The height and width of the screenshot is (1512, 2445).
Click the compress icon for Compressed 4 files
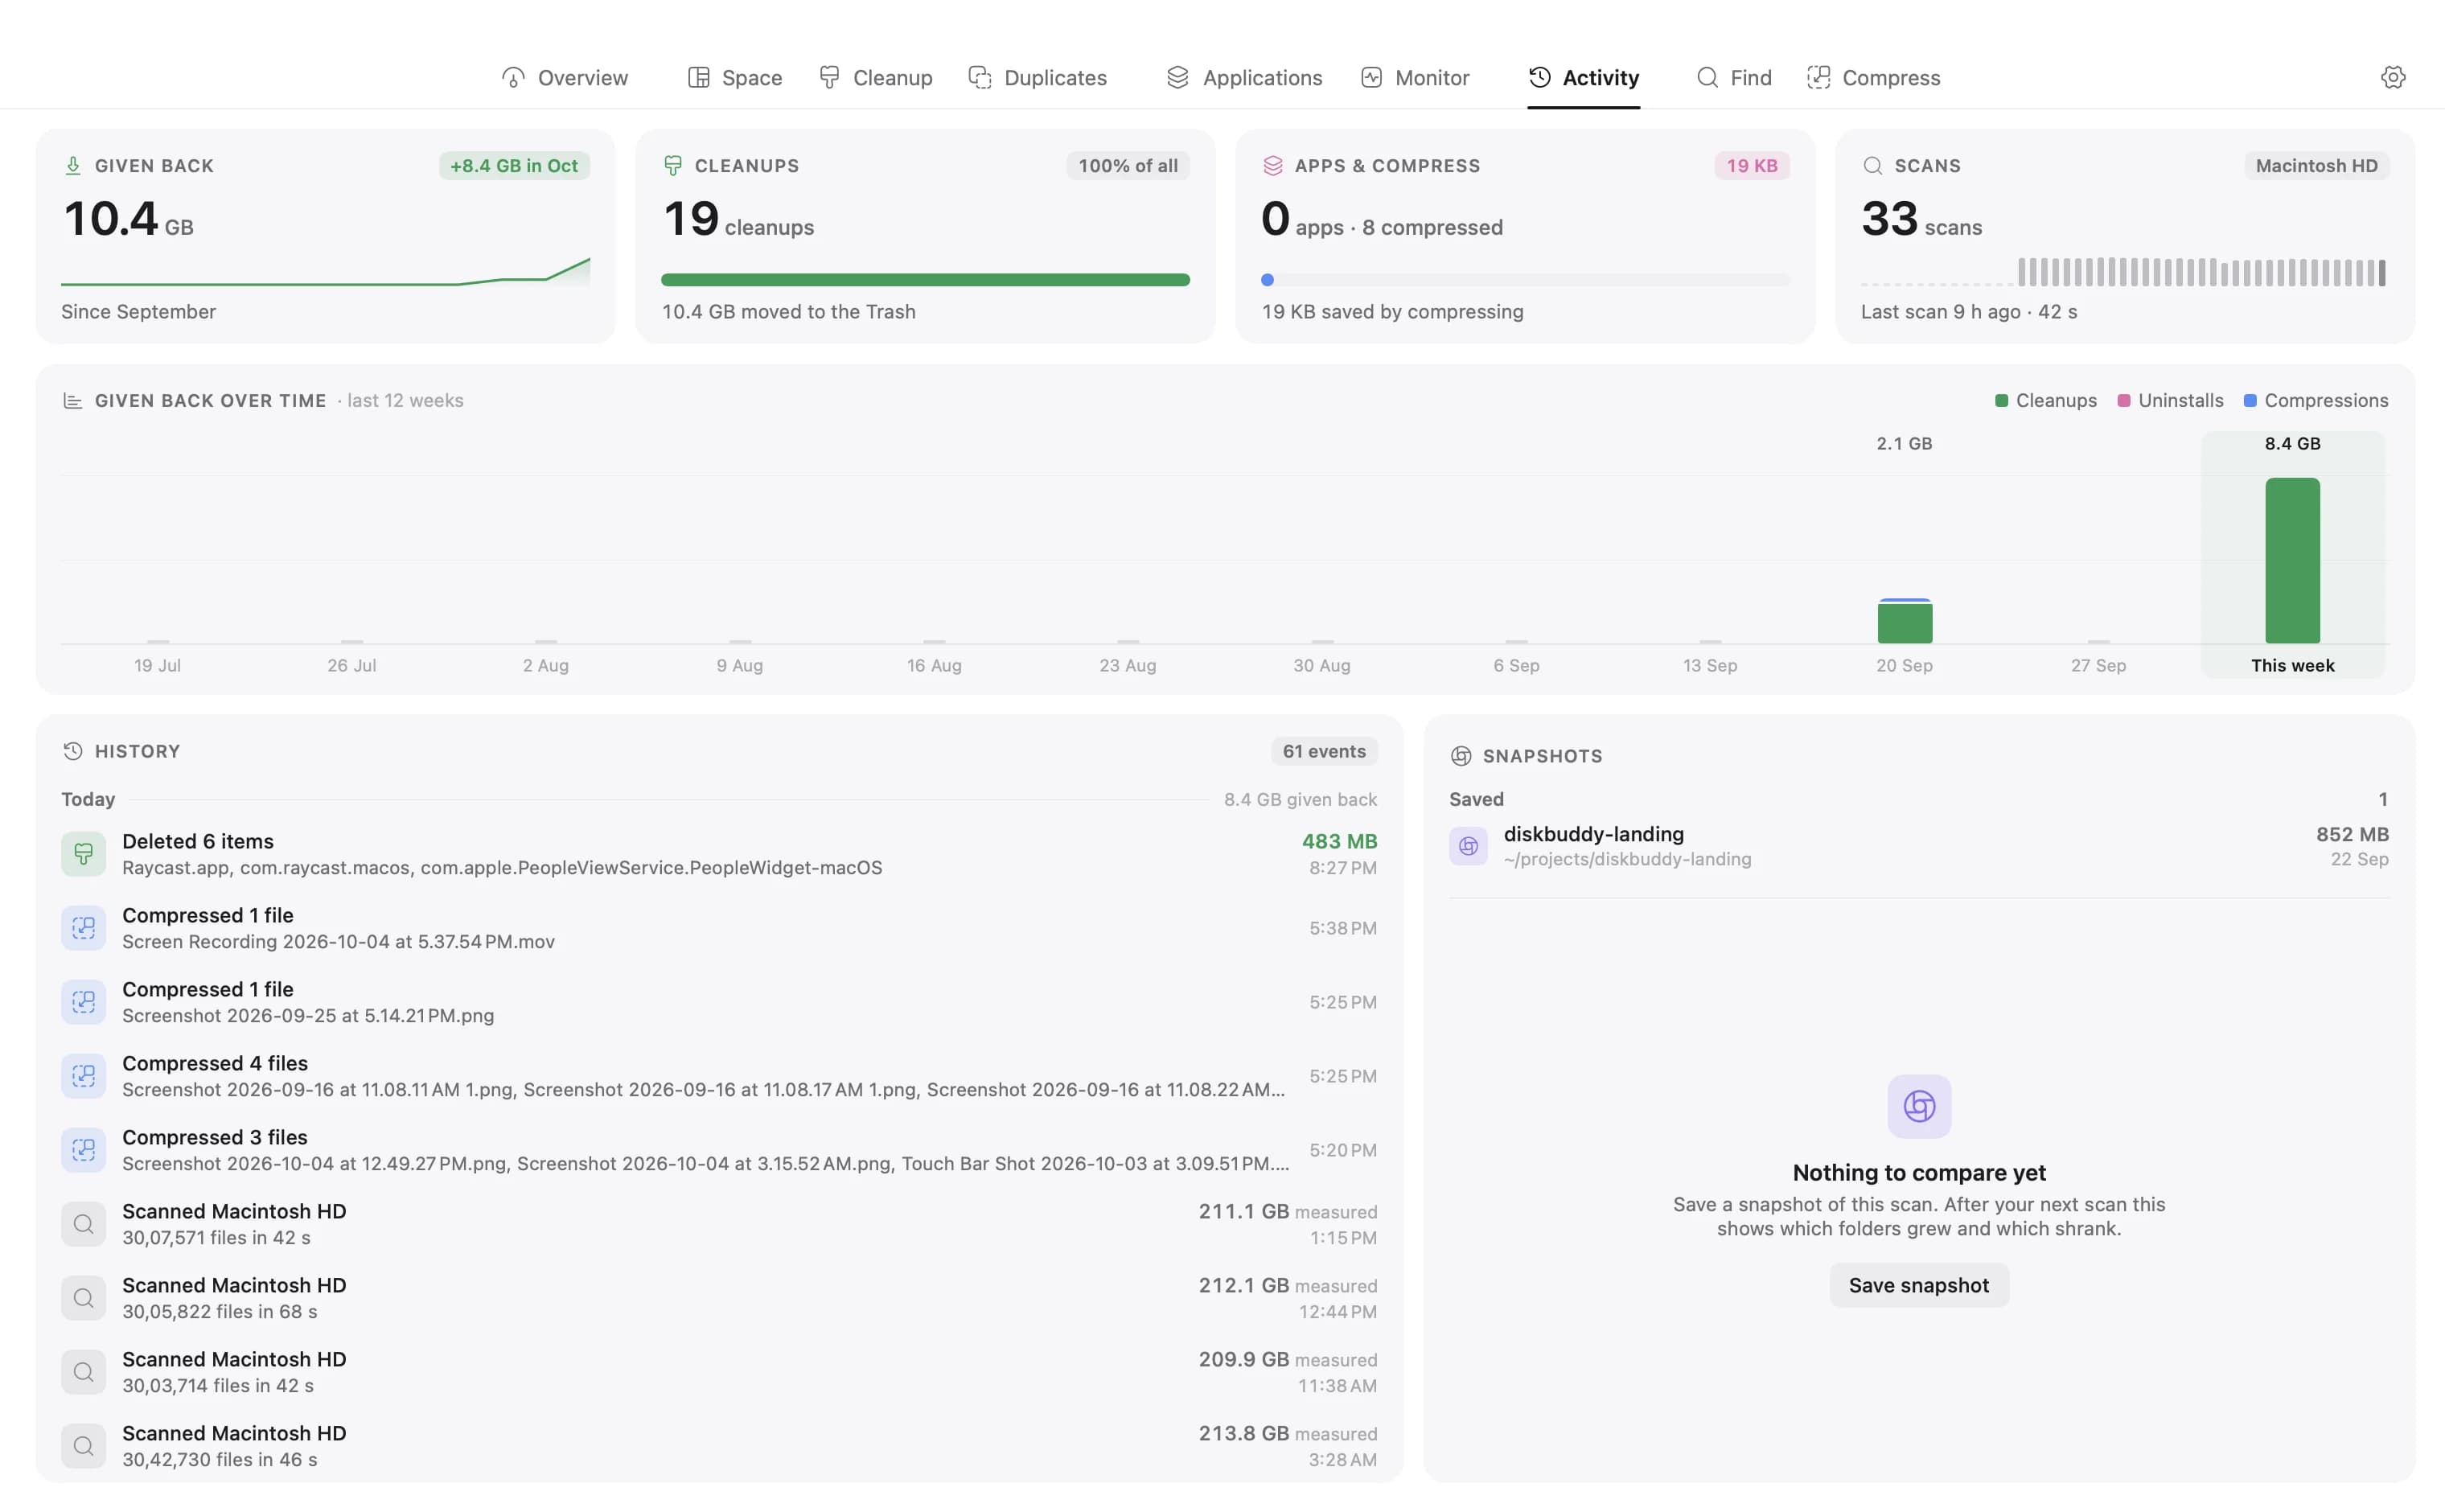click(x=83, y=1076)
